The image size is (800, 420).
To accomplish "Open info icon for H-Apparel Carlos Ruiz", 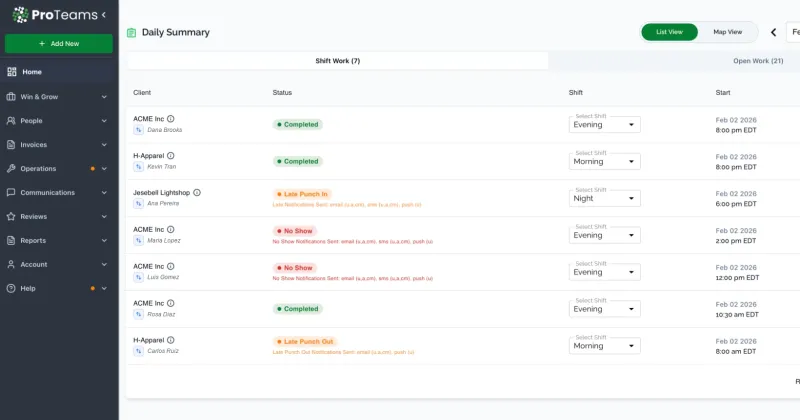I will (170, 340).
